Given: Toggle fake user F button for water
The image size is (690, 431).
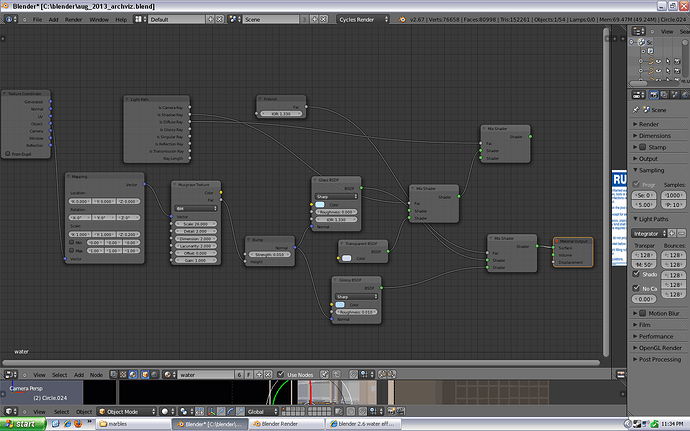Looking at the screenshot, I should (x=249, y=375).
